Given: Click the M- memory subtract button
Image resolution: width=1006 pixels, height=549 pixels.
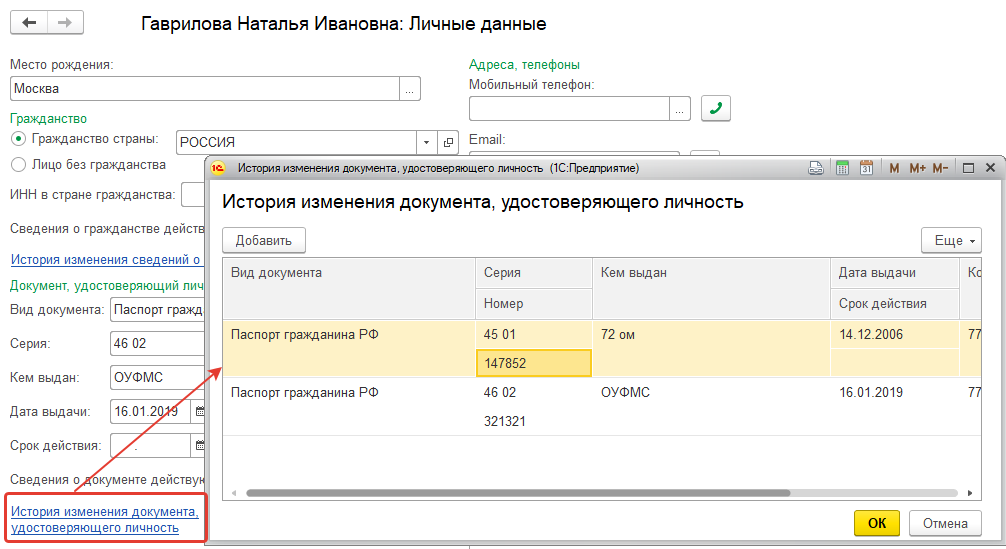Looking at the screenshot, I should [x=940, y=168].
